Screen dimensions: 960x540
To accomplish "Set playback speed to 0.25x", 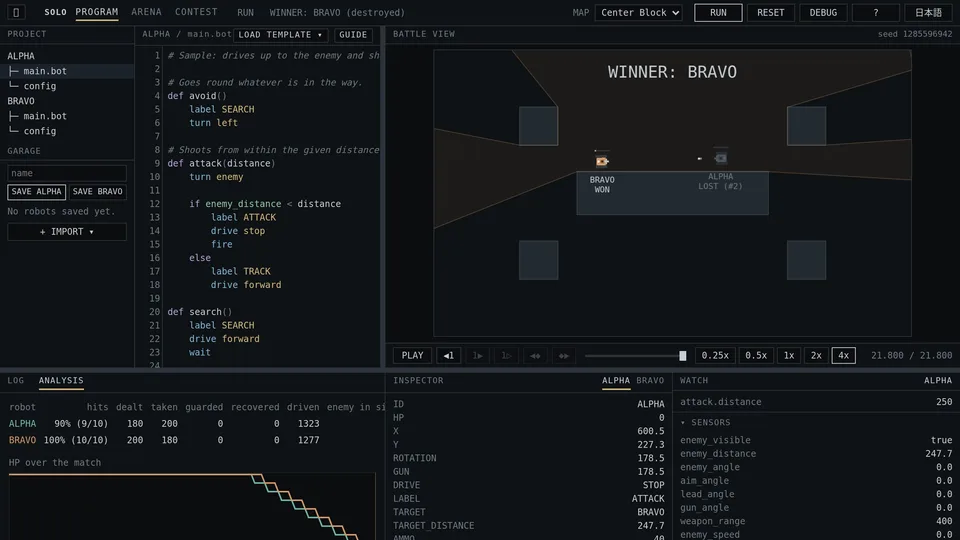I will pos(715,355).
